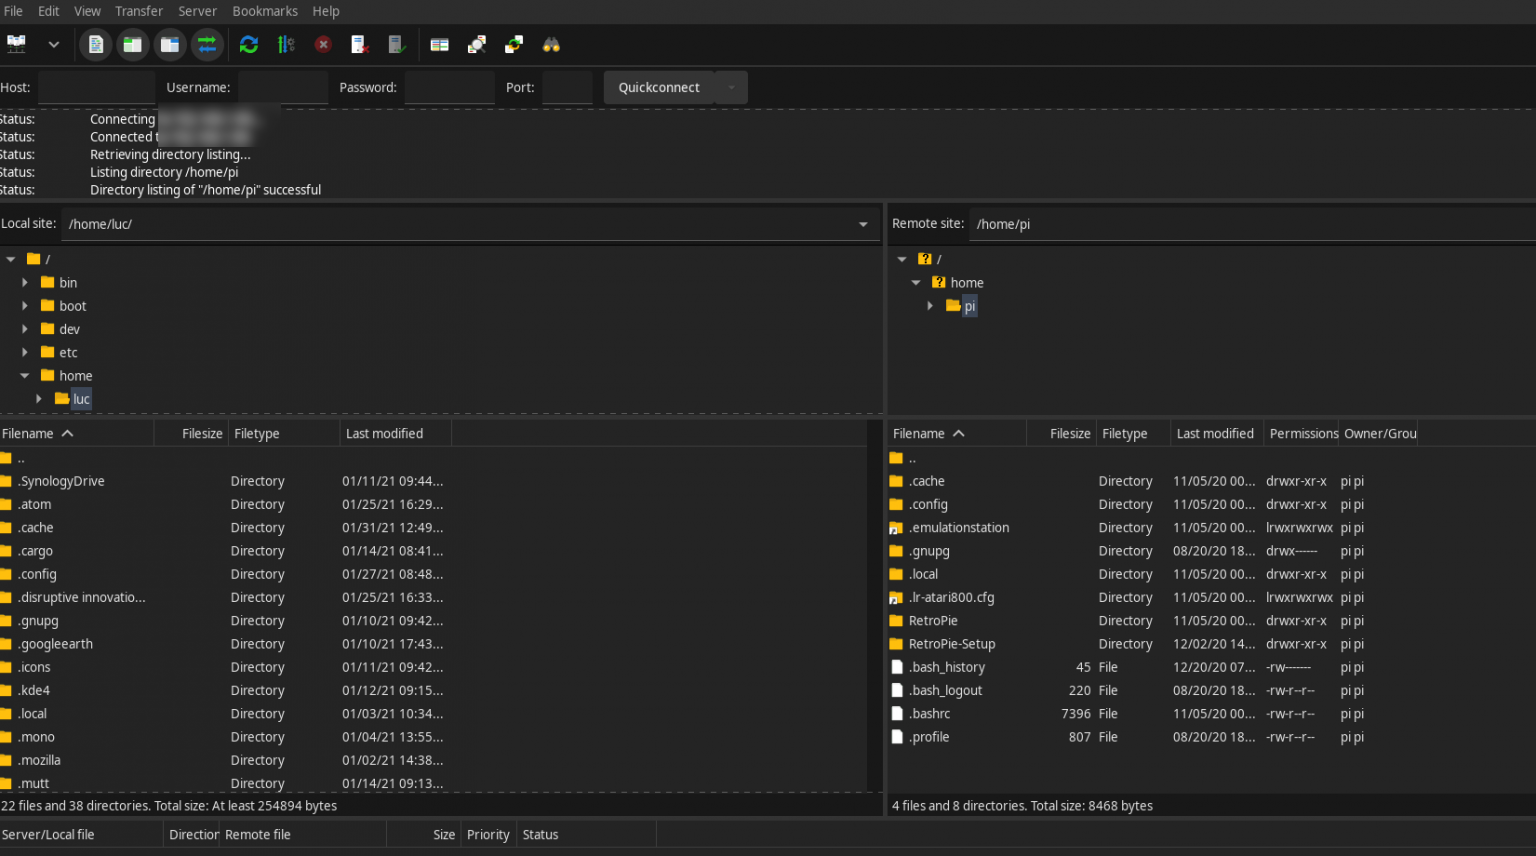Screen dimensions: 1536x856
Task: Sort local files by Filename column
Action: coord(77,434)
